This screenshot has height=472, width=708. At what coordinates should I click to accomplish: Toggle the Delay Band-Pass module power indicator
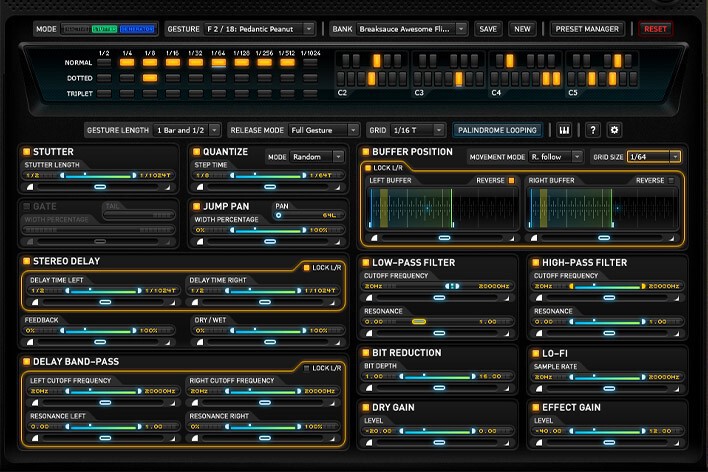[x=26, y=361]
